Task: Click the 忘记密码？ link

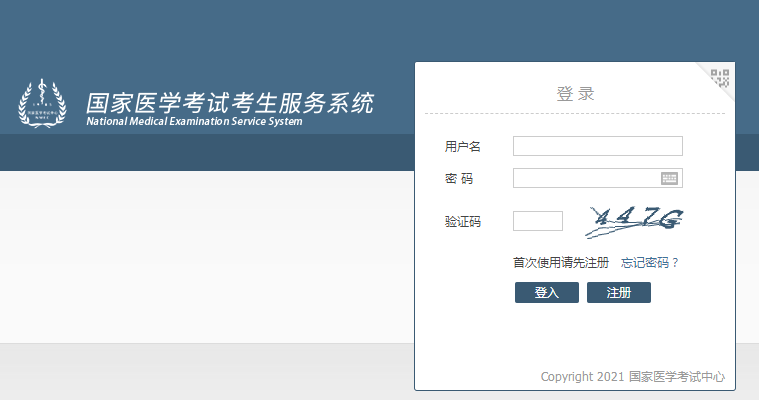Action: coord(650,263)
